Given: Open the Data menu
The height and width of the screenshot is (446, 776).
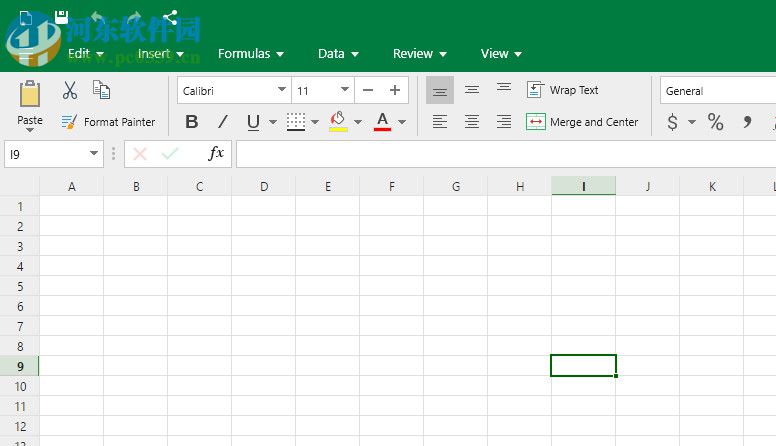Looking at the screenshot, I should point(339,53).
